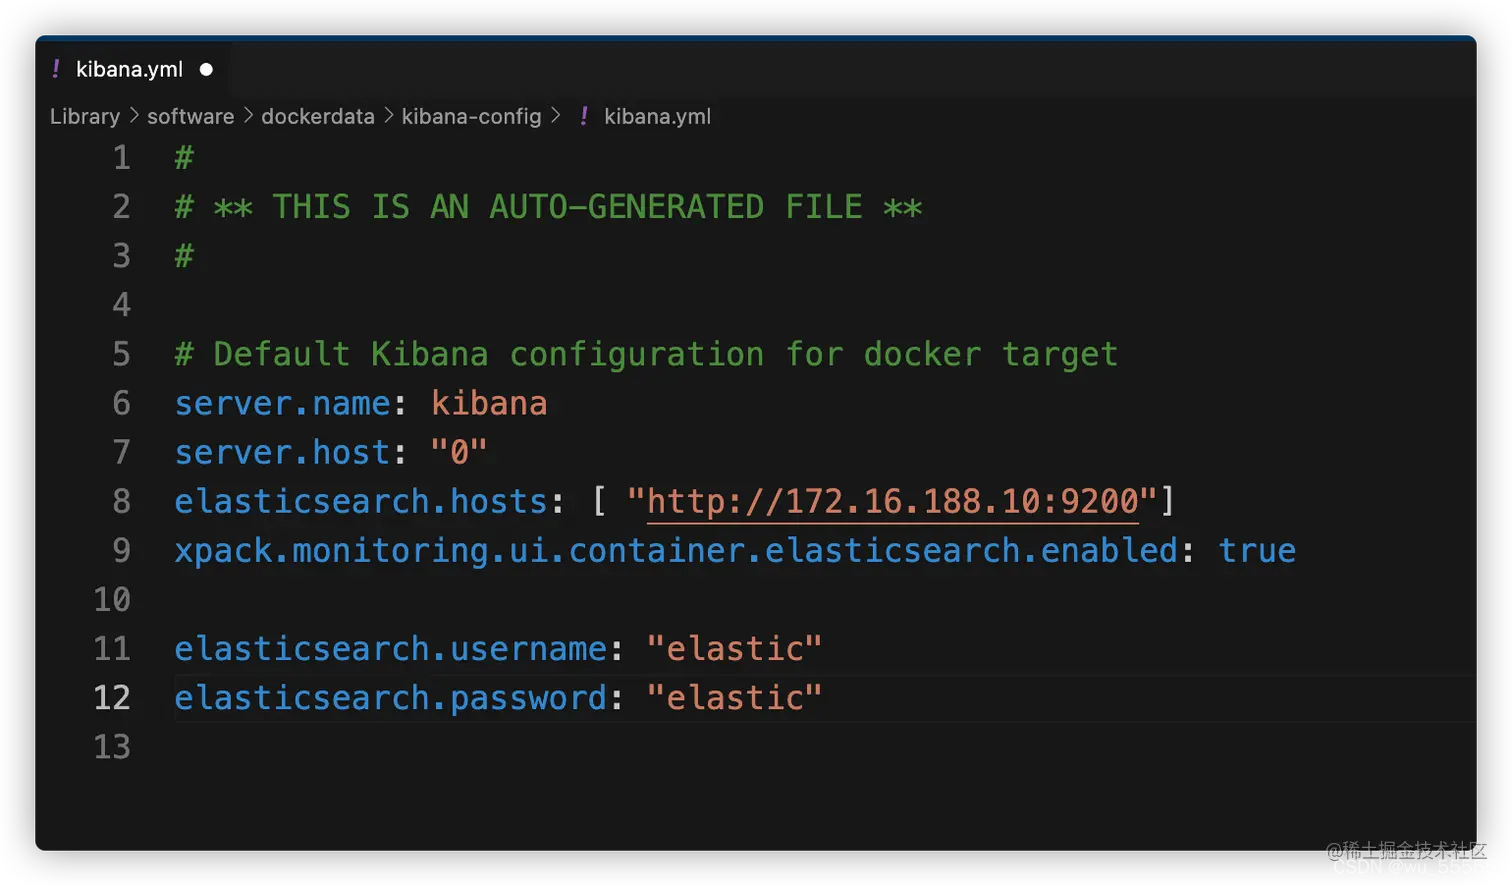
Task: Click the kibana value on line 6
Action: [x=489, y=403]
